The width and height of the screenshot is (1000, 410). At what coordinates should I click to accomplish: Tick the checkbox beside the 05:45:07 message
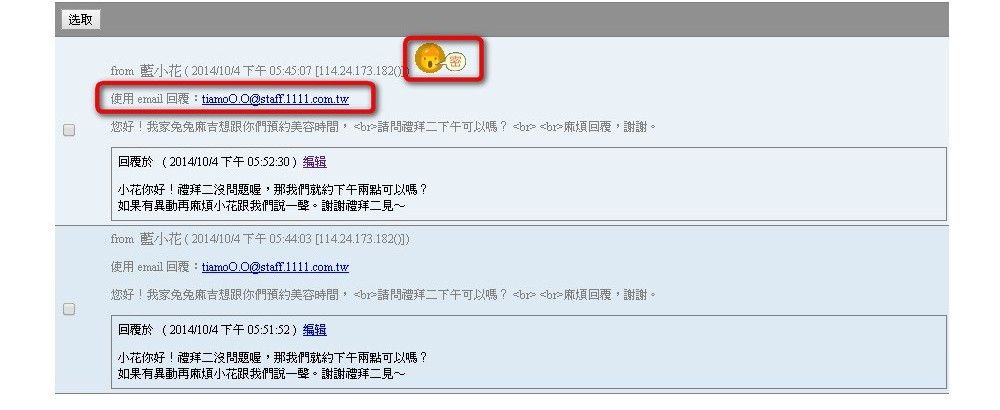pos(69,130)
